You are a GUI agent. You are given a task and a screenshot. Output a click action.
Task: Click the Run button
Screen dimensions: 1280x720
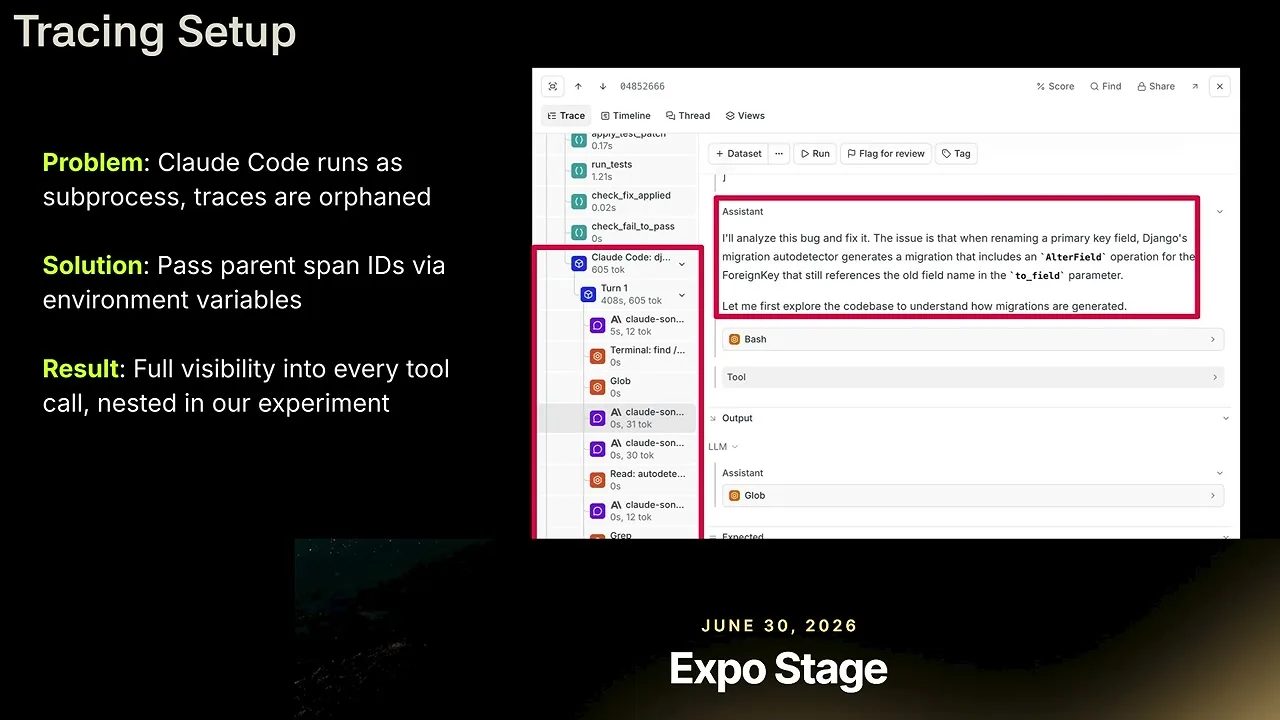[x=814, y=154]
